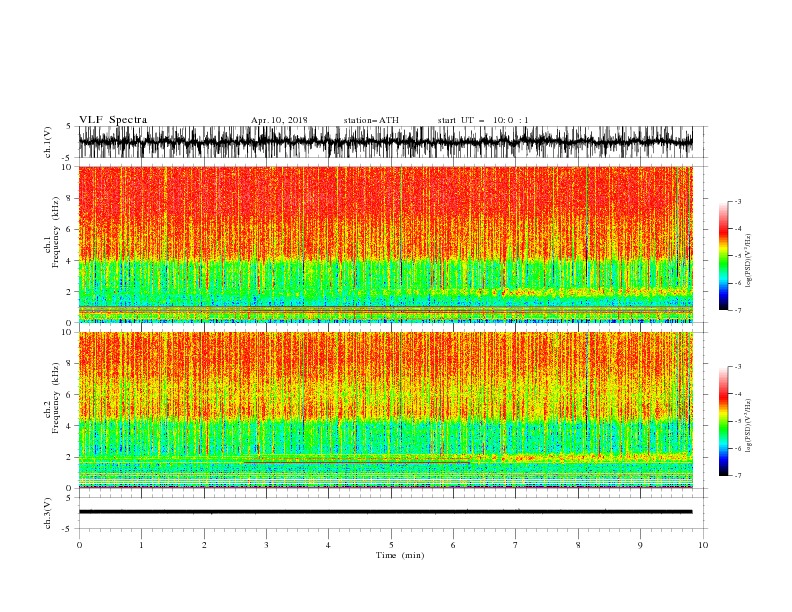Click the "2" frequency tick of ch.2 spectrogram
The width and height of the screenshot is (792, 612).
coord(70,457)
